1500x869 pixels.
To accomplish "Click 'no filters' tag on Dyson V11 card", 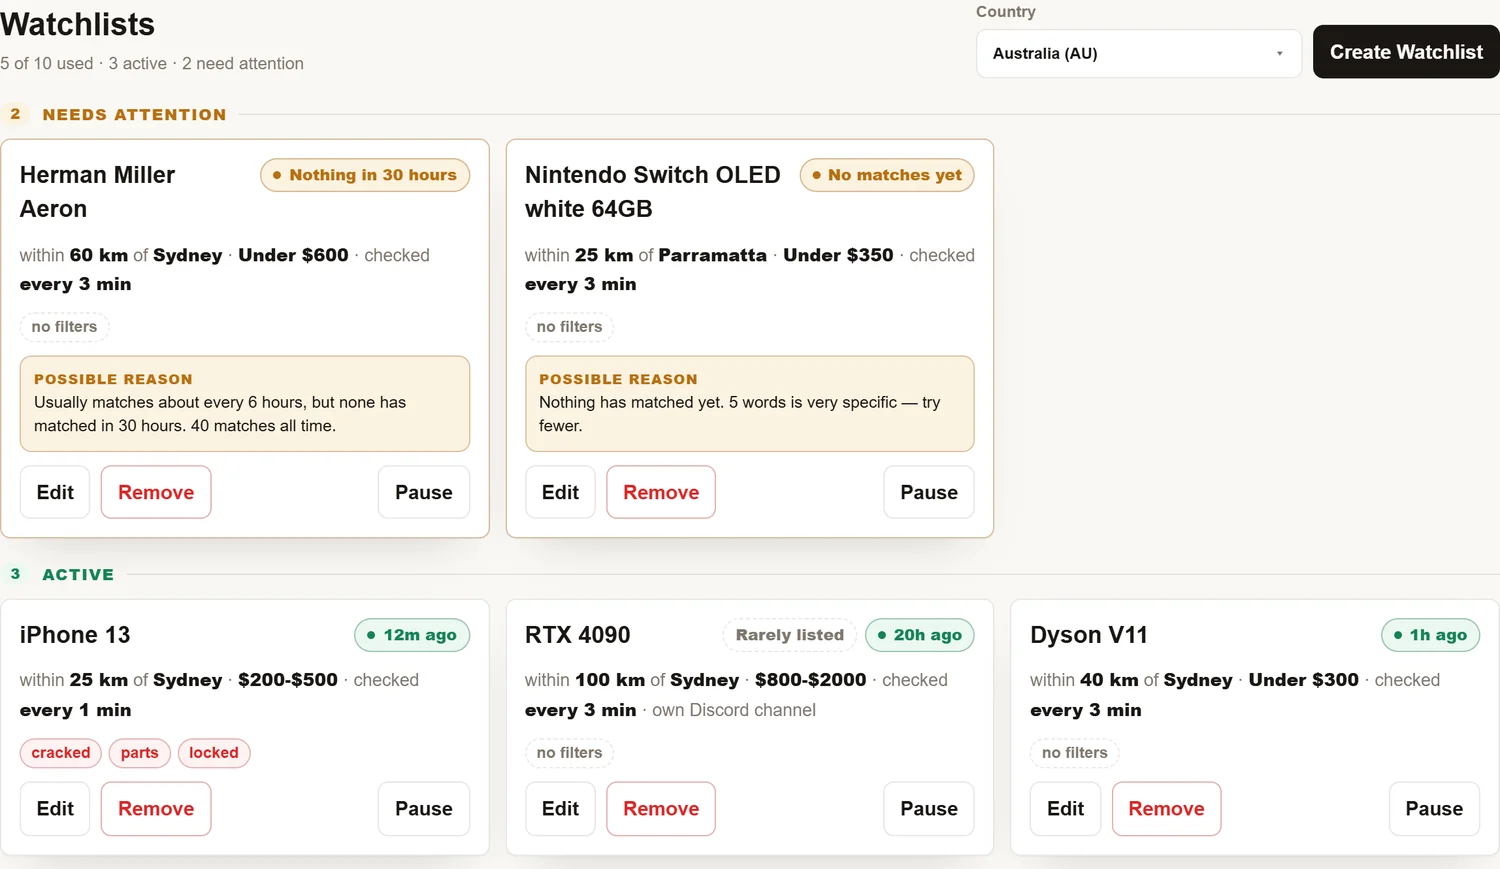I will pos(1075,753).
